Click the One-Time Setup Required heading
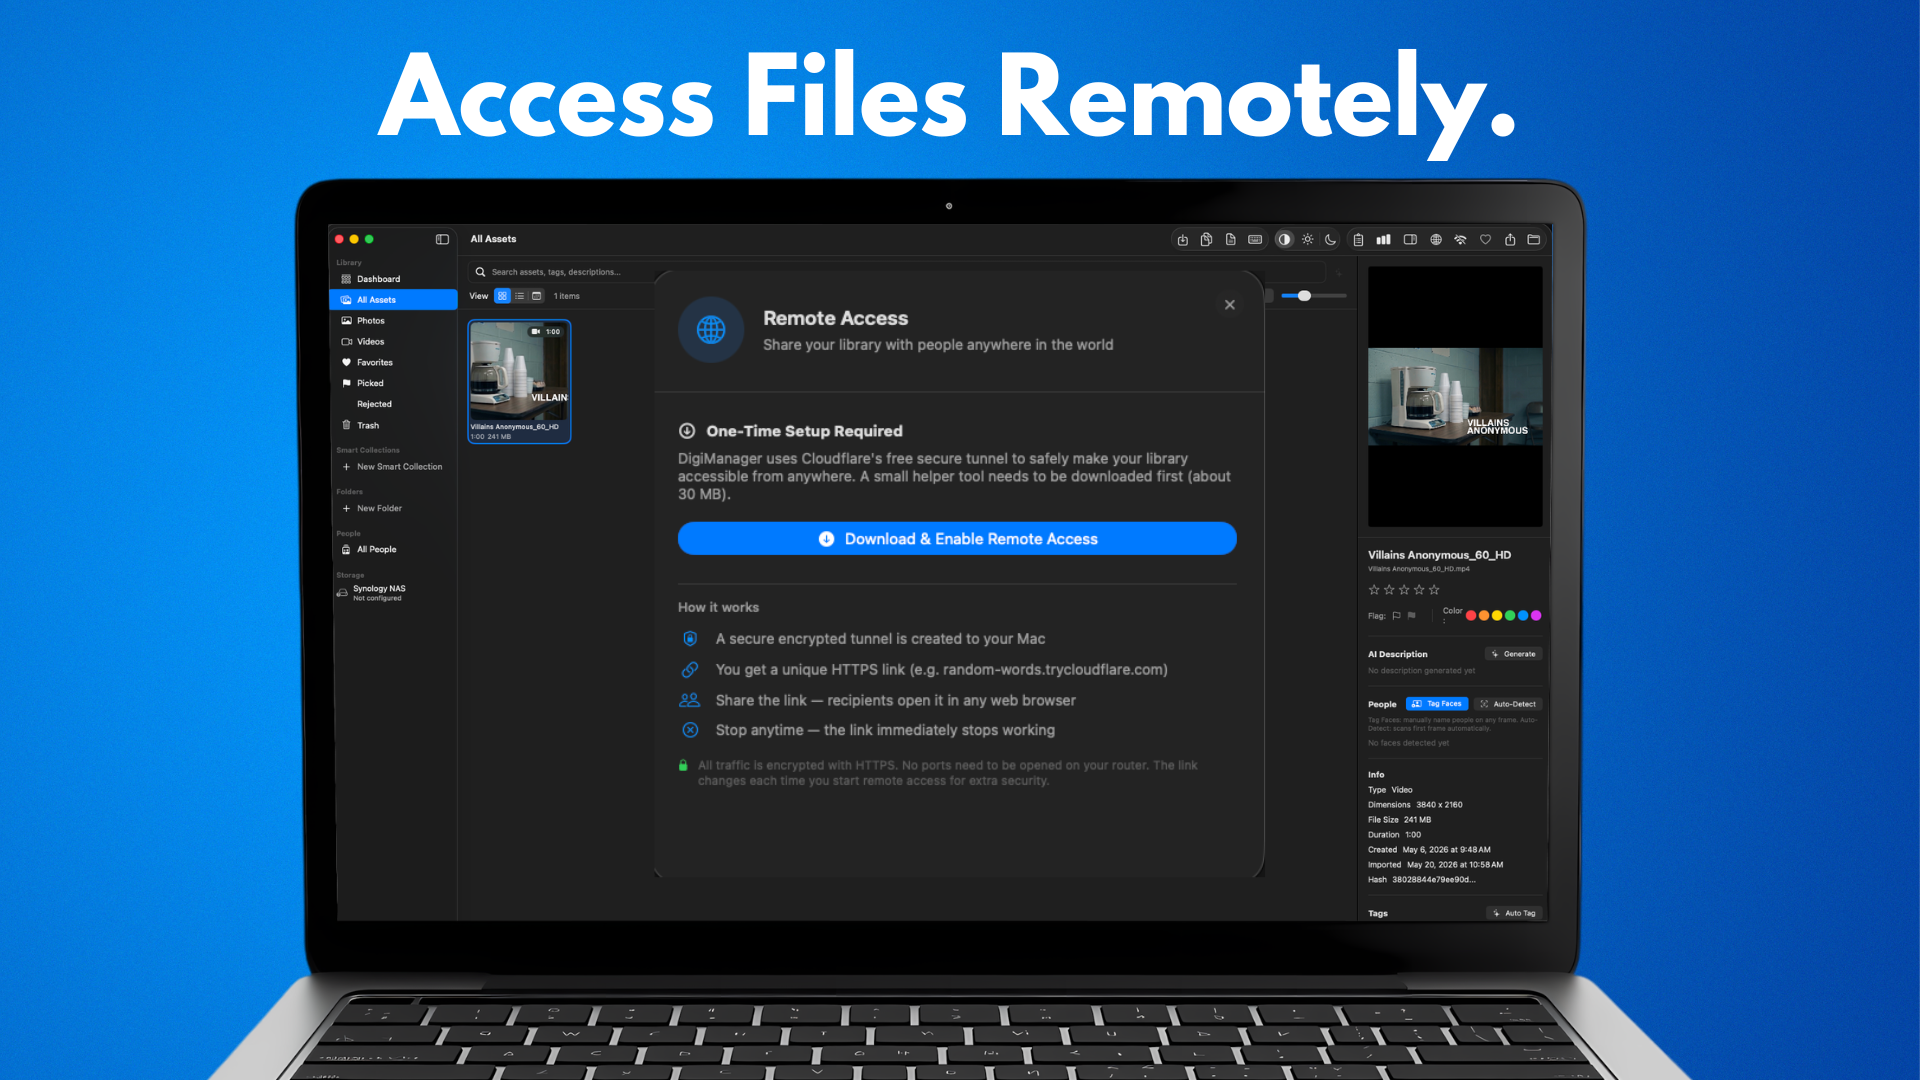1920x1080 pixels. click(x=804, y=431)
